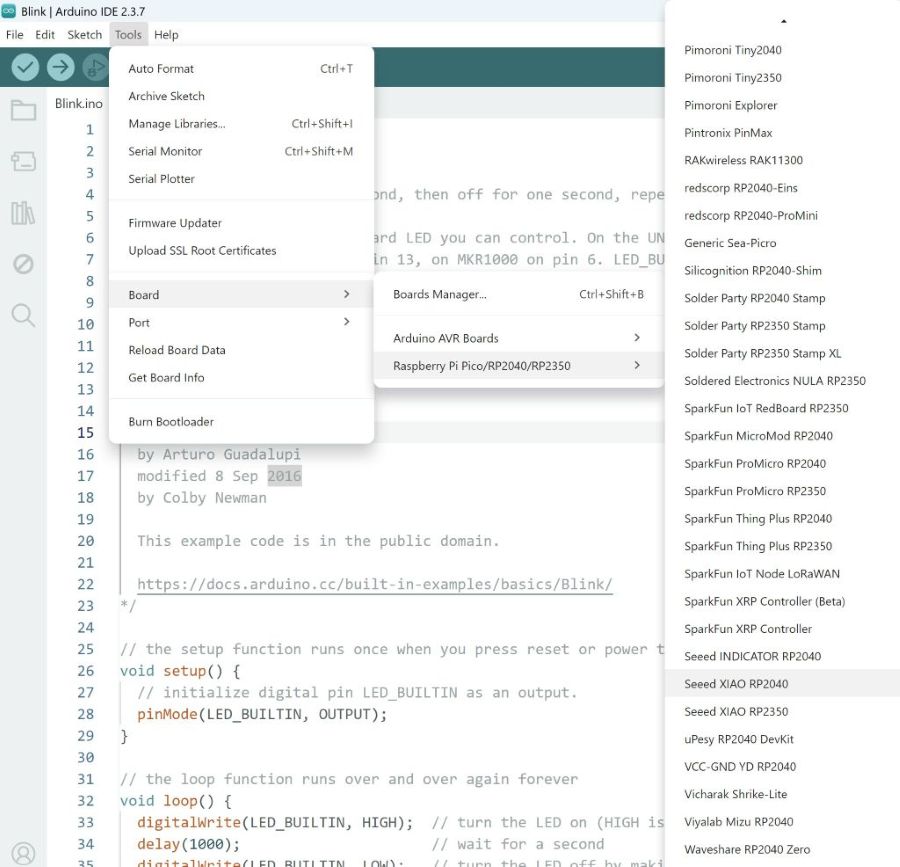Choose Auto Format from Tools menu

[241, 69]
